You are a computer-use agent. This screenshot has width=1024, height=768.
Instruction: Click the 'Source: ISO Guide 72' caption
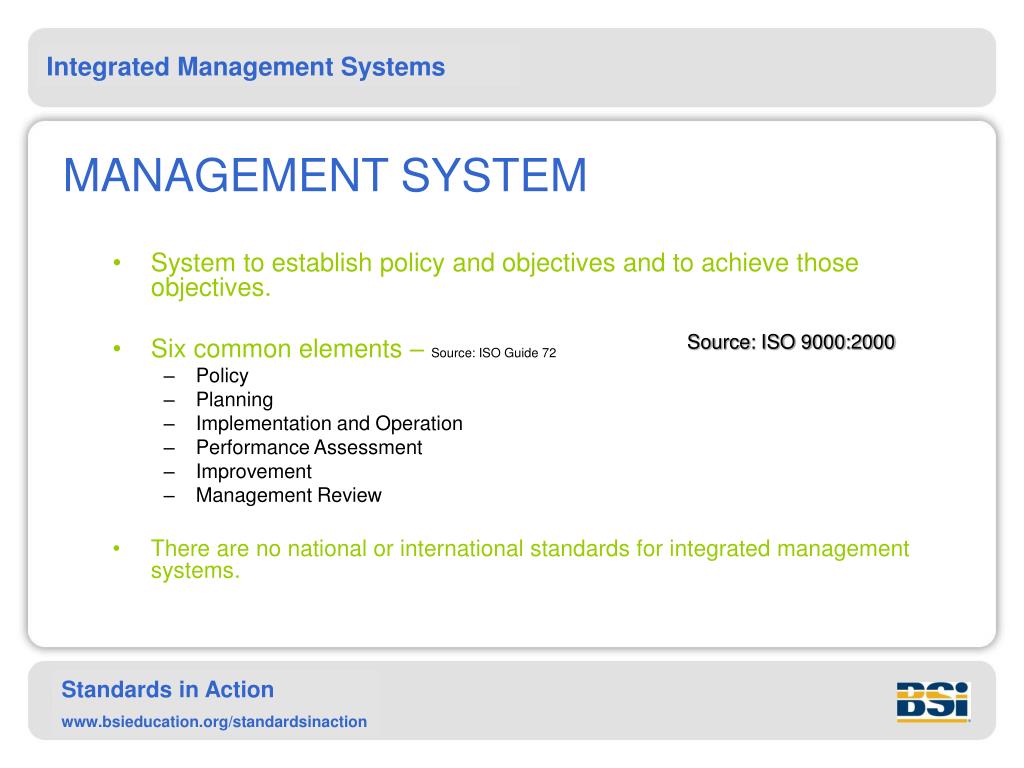click(494, 353)
